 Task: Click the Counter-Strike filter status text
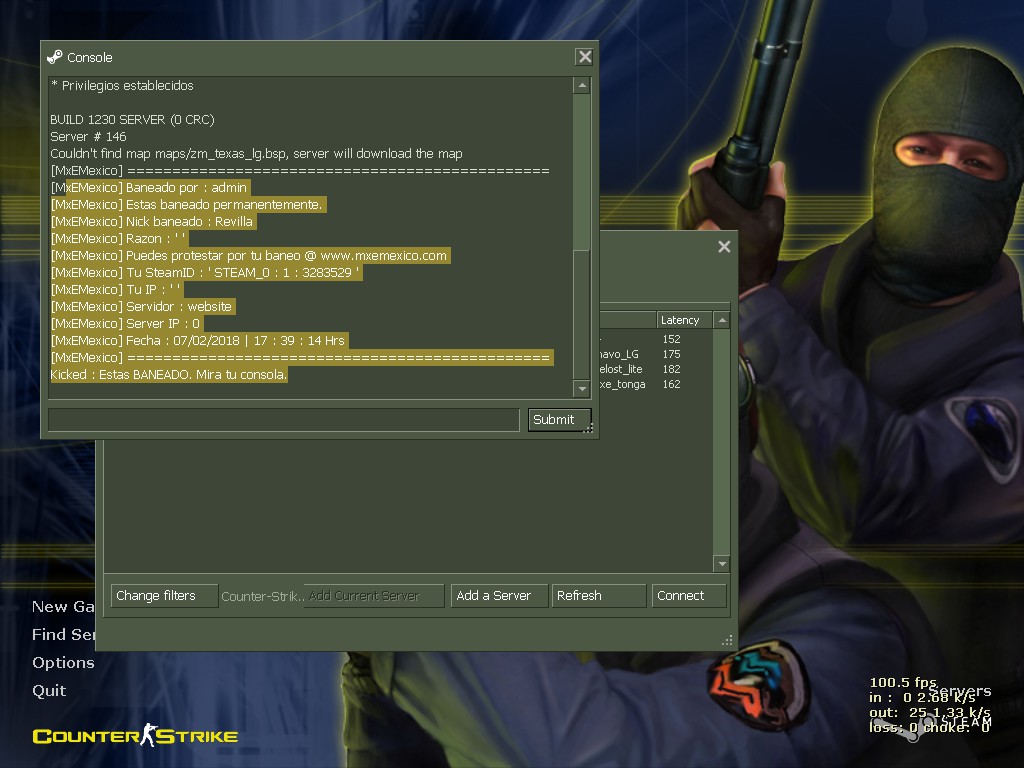tap(263, 596)
